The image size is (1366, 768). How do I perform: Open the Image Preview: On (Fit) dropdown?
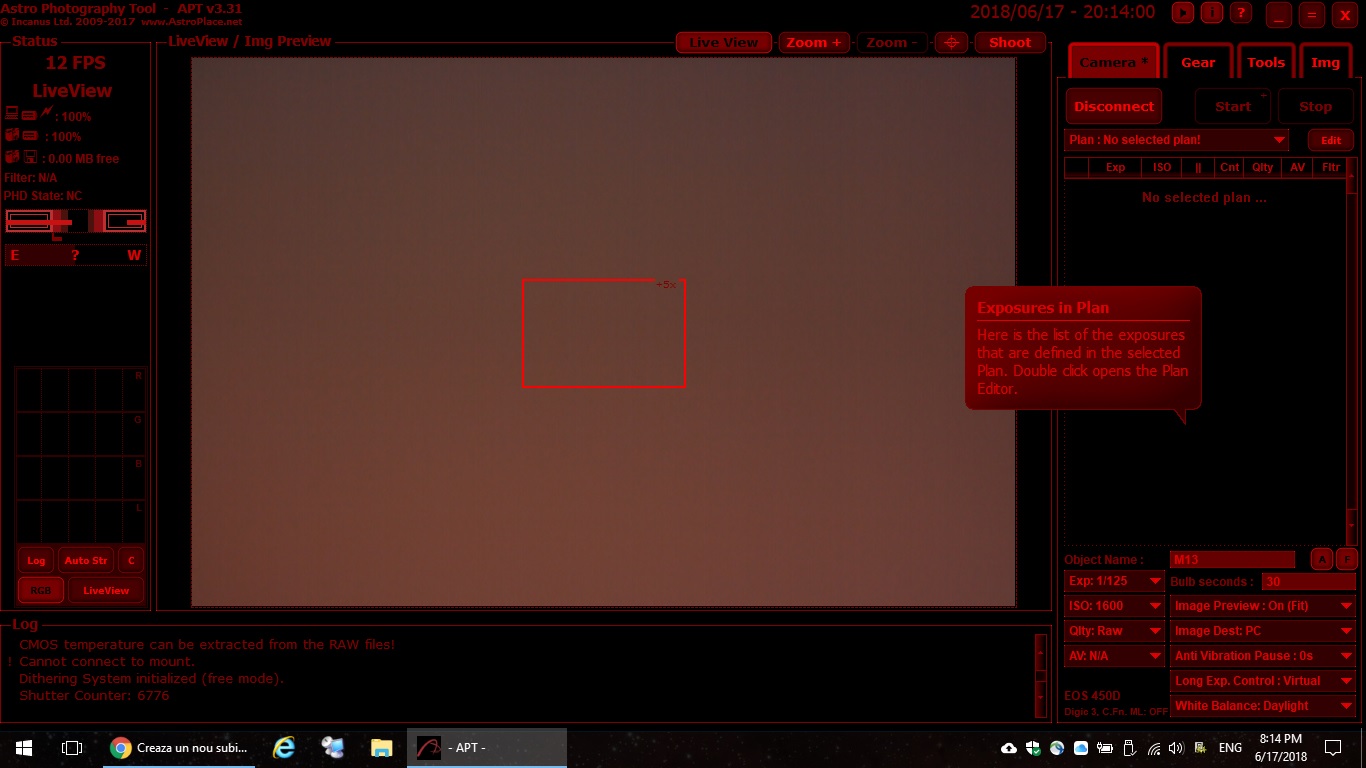(1263, 606)
